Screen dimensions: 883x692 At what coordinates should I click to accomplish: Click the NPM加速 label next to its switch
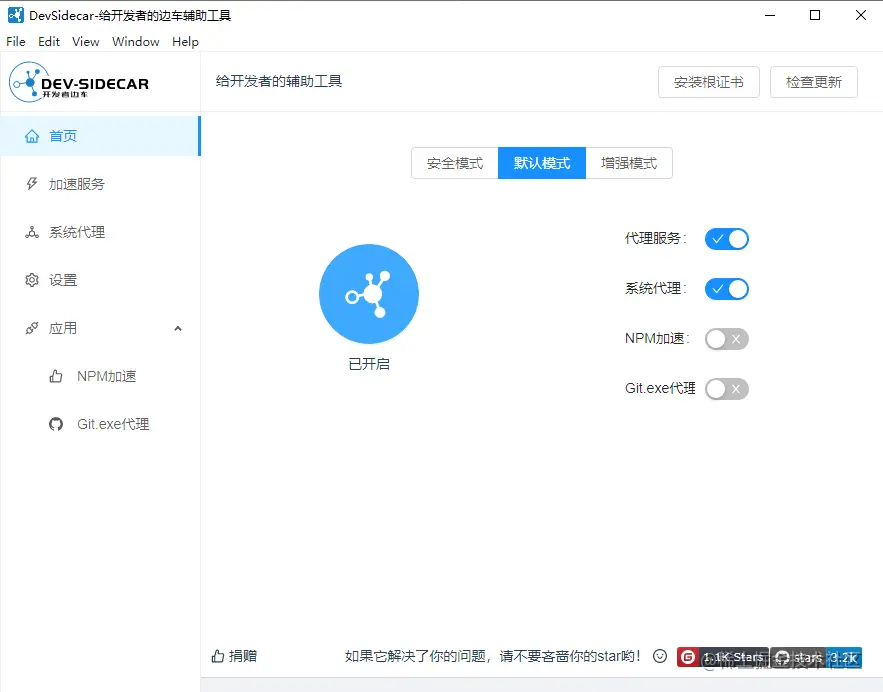(x=657, y=338)
